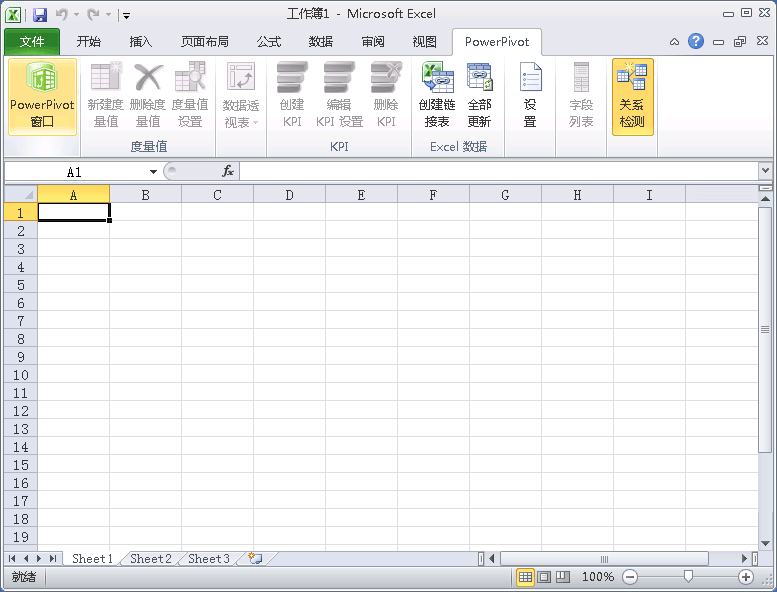Click the zoom out minus button
The width and height of the screenshot is (777, 592).
[x=630, y=577]
